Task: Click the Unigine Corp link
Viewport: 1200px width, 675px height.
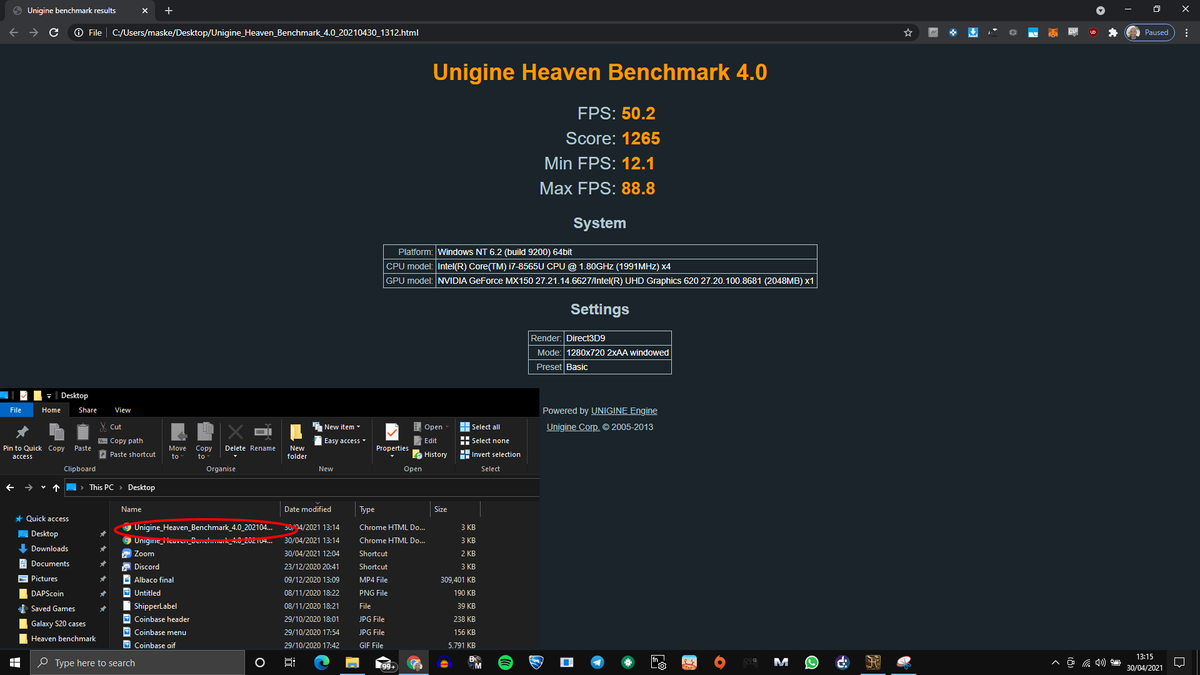Action: [571, 425]
